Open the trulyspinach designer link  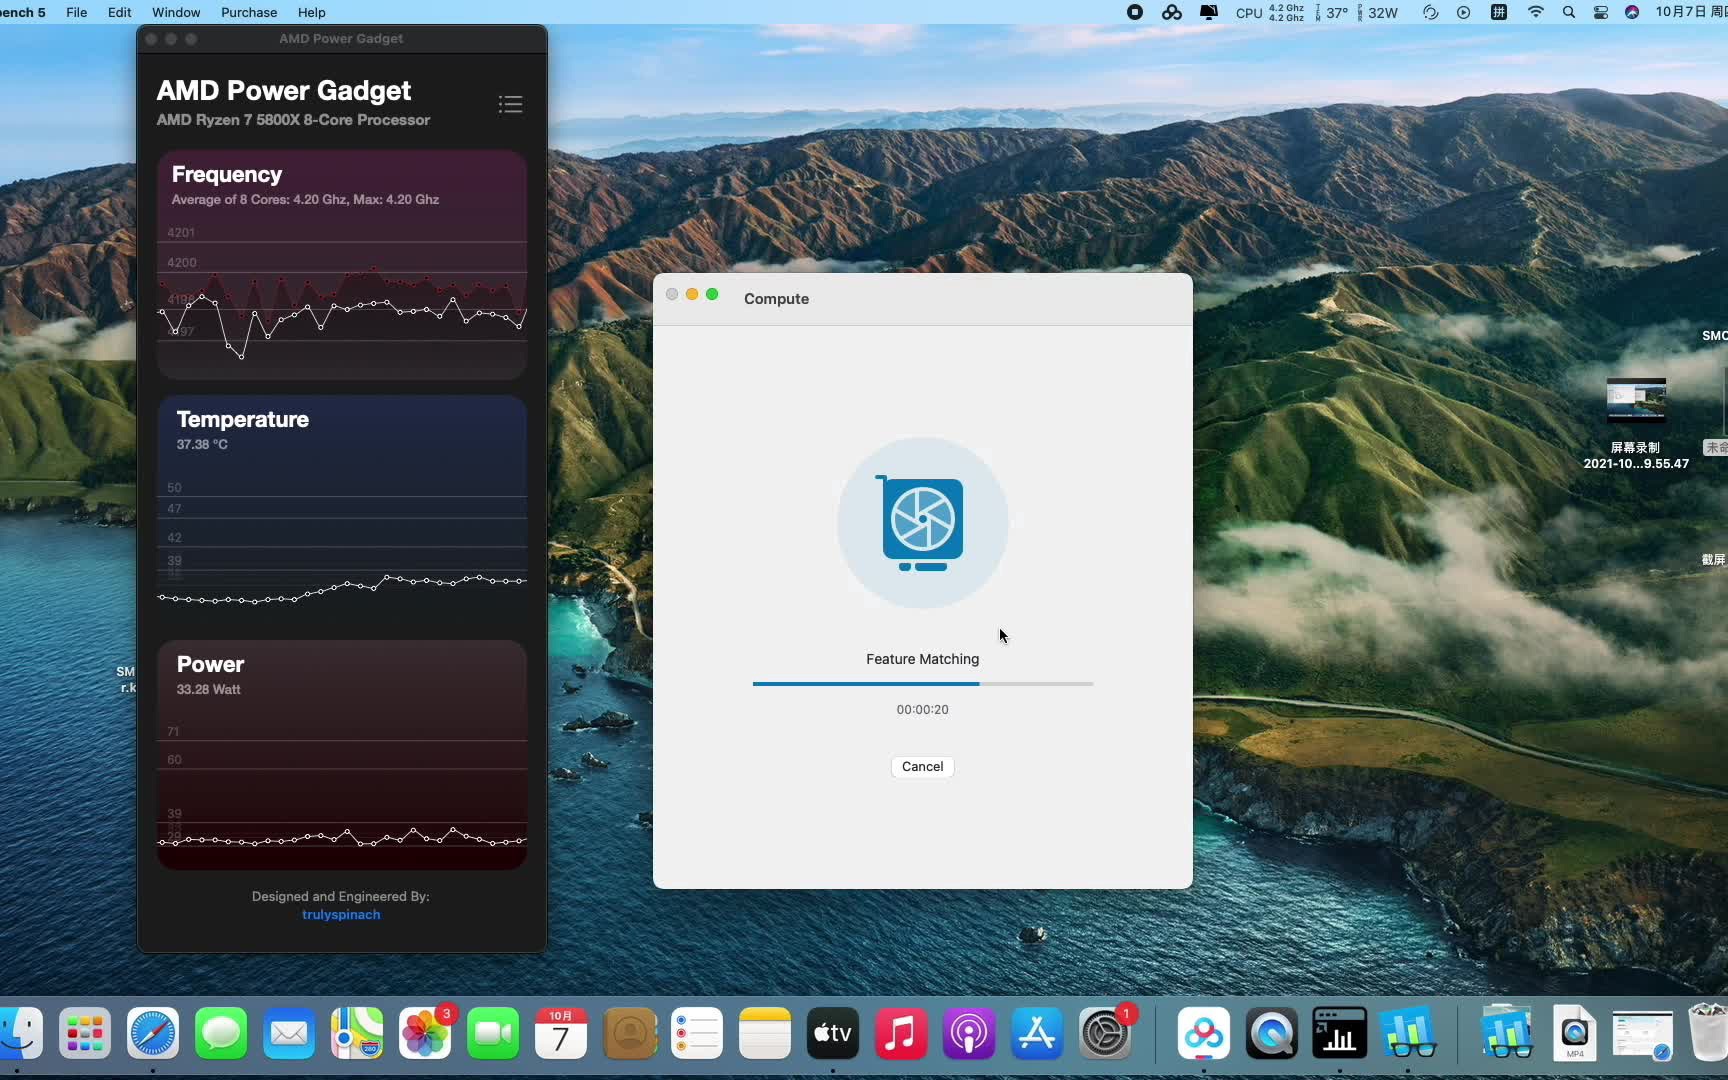tap(341, 914)
